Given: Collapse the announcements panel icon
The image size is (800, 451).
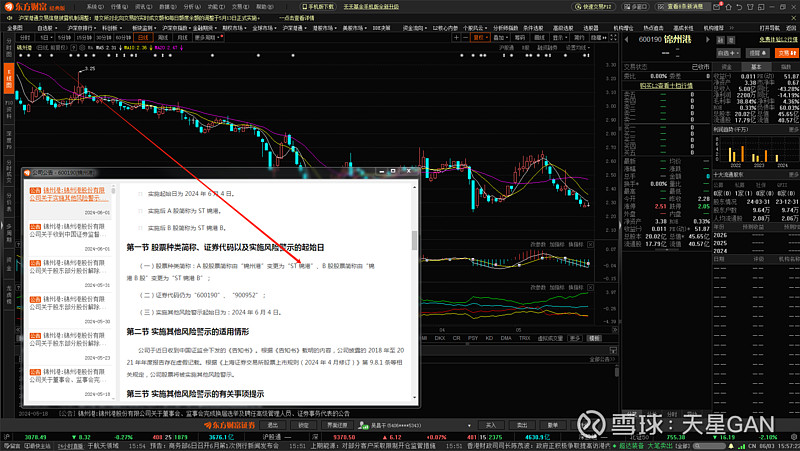Looking at the screenshot, I should point(613,350).
